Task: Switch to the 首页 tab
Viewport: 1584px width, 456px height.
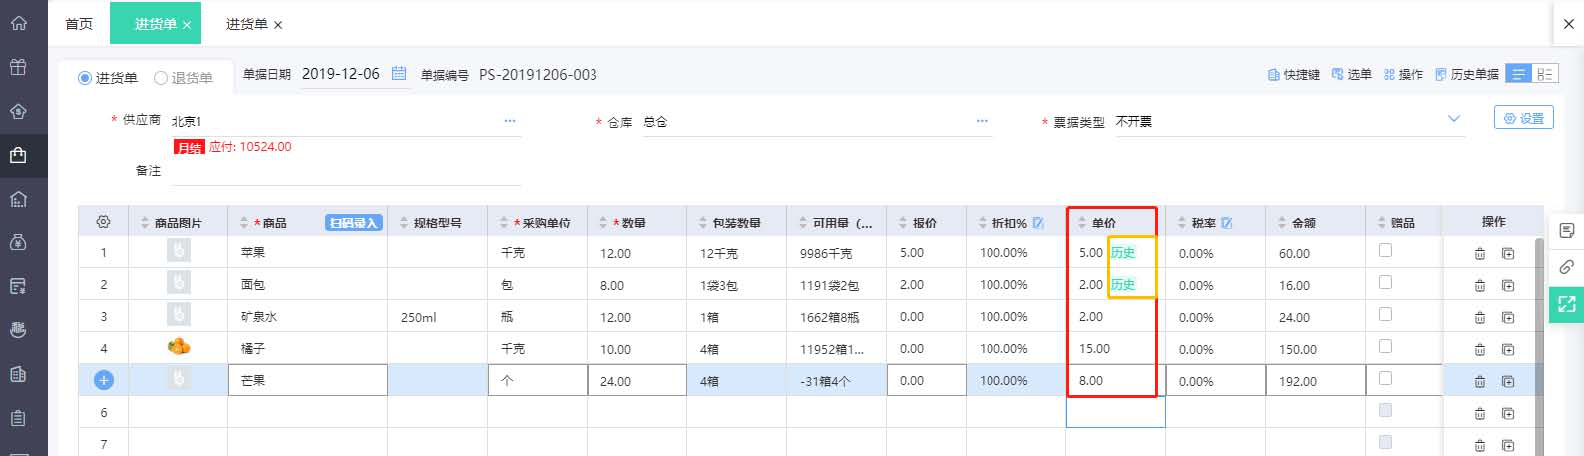Action: tap(79, 24)
